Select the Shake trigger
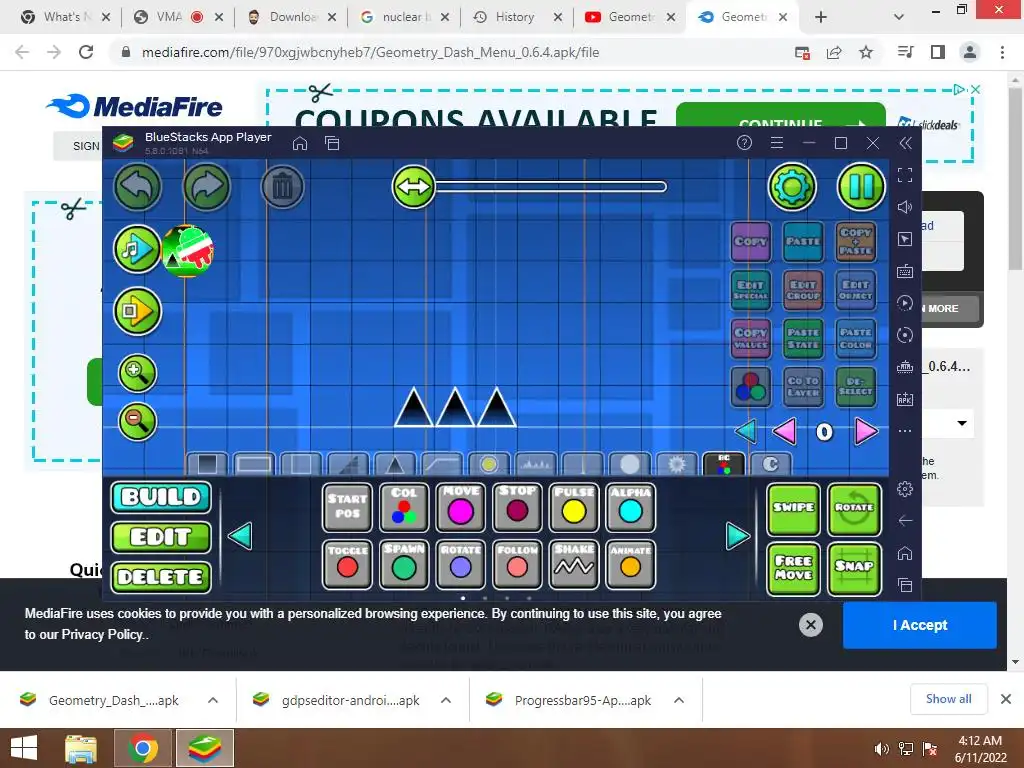Image resolution: width=1024 pixels, height=768 pixels. coord(574,564)
